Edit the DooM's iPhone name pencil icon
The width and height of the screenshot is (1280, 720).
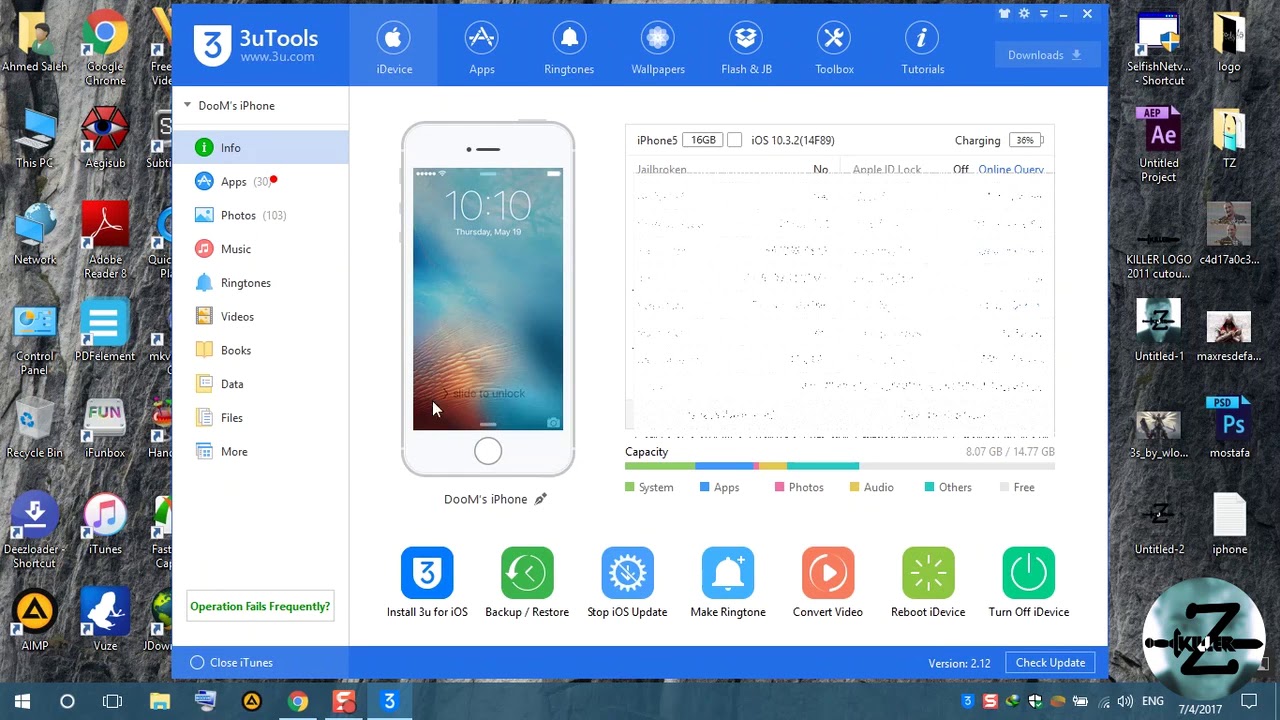[x=540, y=499]
